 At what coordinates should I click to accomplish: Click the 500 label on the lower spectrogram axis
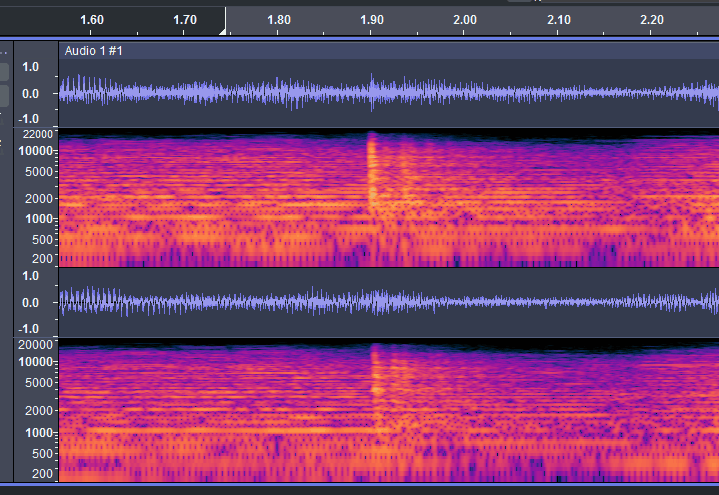[x=42, y=453]
